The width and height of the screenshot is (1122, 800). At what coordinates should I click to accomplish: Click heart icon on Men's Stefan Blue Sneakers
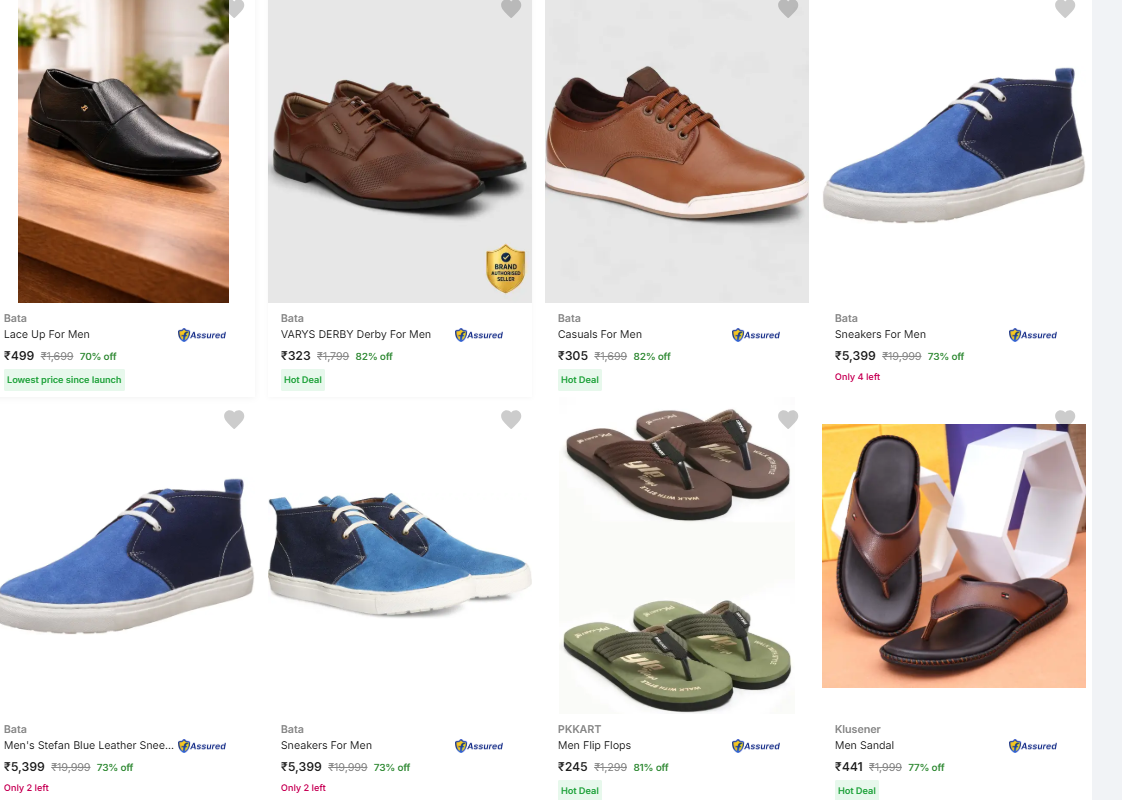pyautogui.click(x=234, y=419)
